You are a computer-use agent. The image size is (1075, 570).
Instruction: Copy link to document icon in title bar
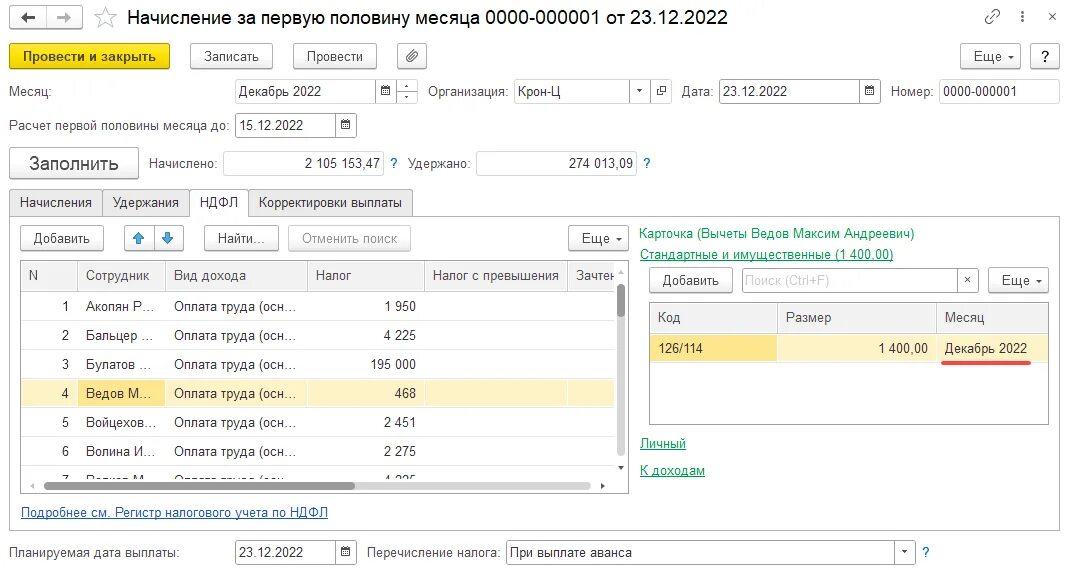(992, 17)
